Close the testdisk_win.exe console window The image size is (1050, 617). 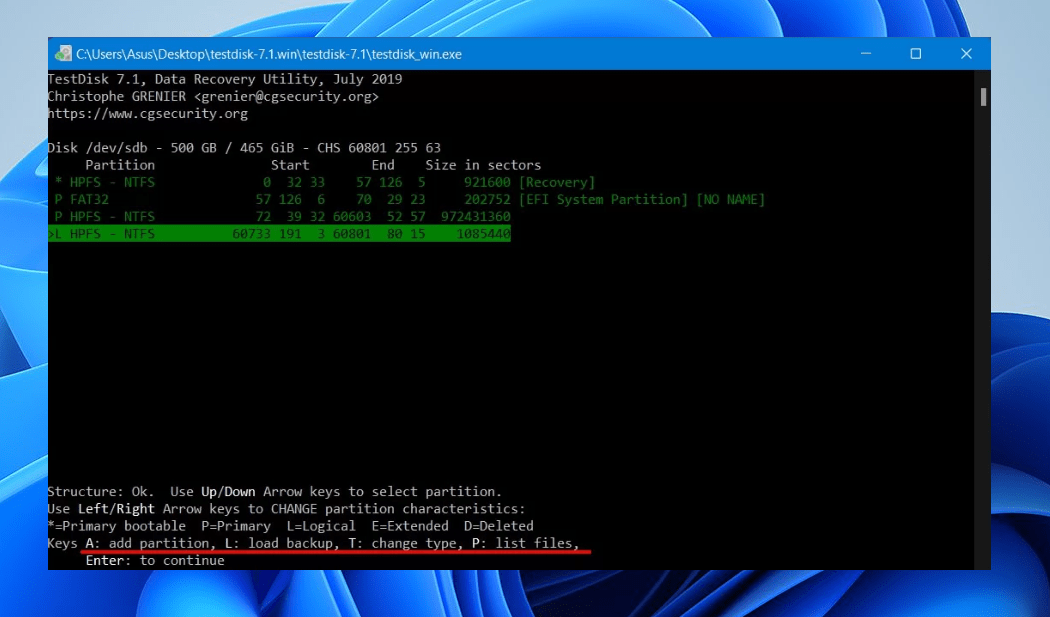point(966,54)
